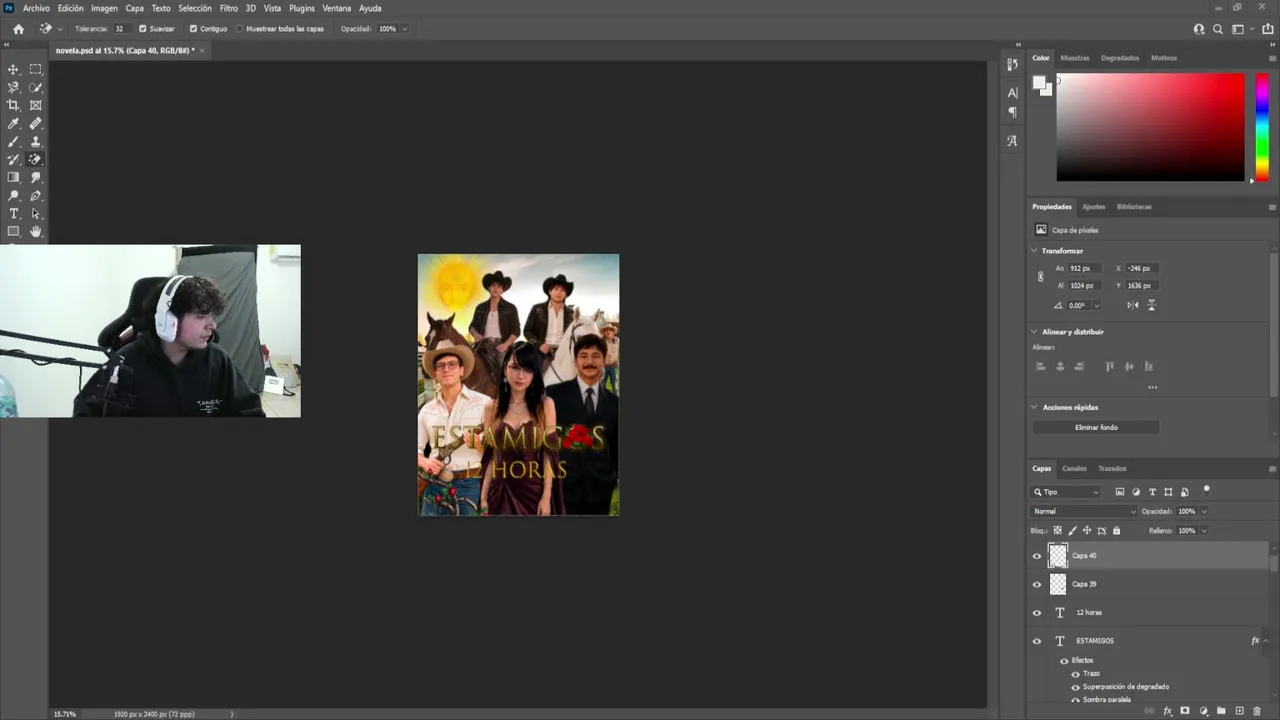Select the Path Selection arrow tool
Image resolution: width=1280 pixels, height=720 pixels.
(36, 213)
